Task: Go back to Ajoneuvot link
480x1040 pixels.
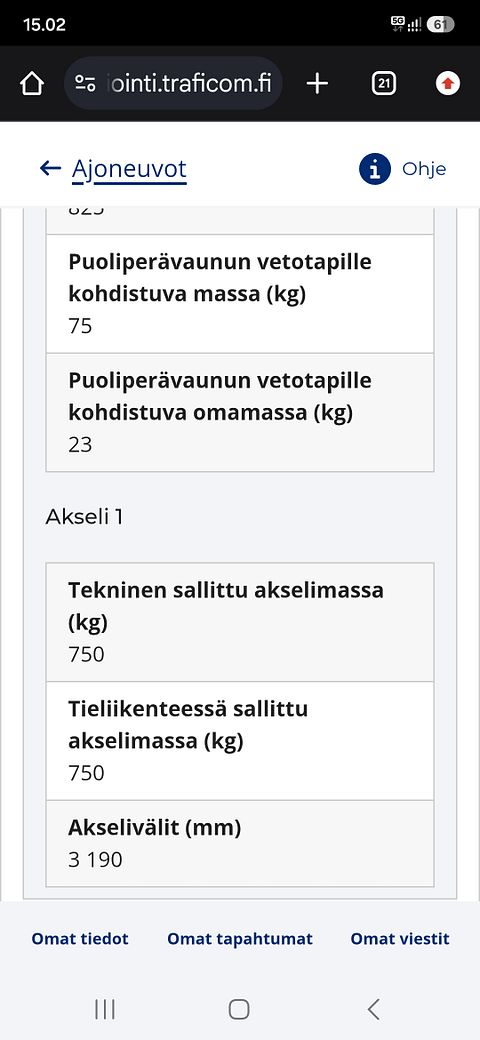Action: click(x=129, y=170)
